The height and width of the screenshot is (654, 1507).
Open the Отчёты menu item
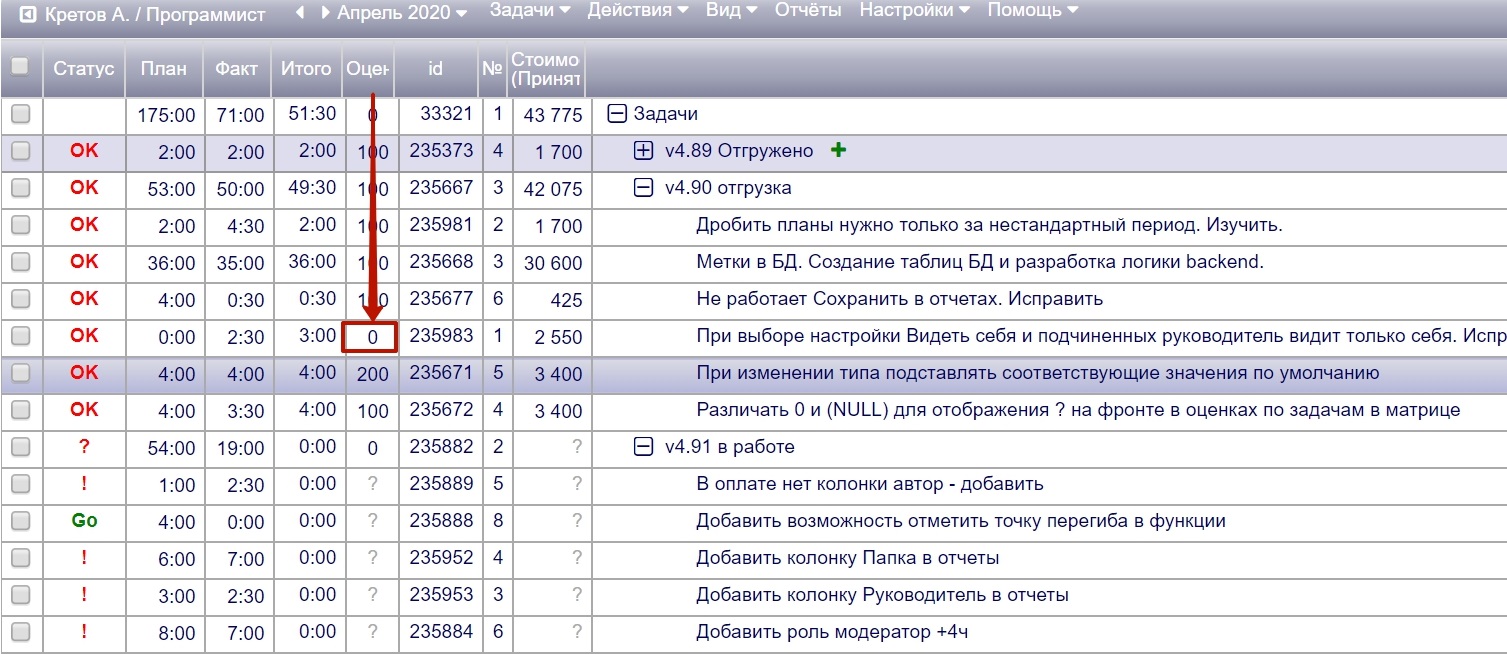pyautogui.click(x=808, y=11)
